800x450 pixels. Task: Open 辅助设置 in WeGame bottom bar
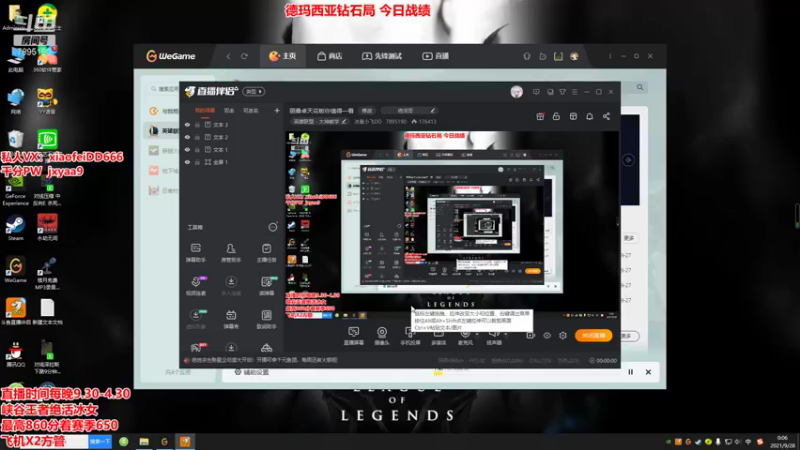(x=252, y=372)
